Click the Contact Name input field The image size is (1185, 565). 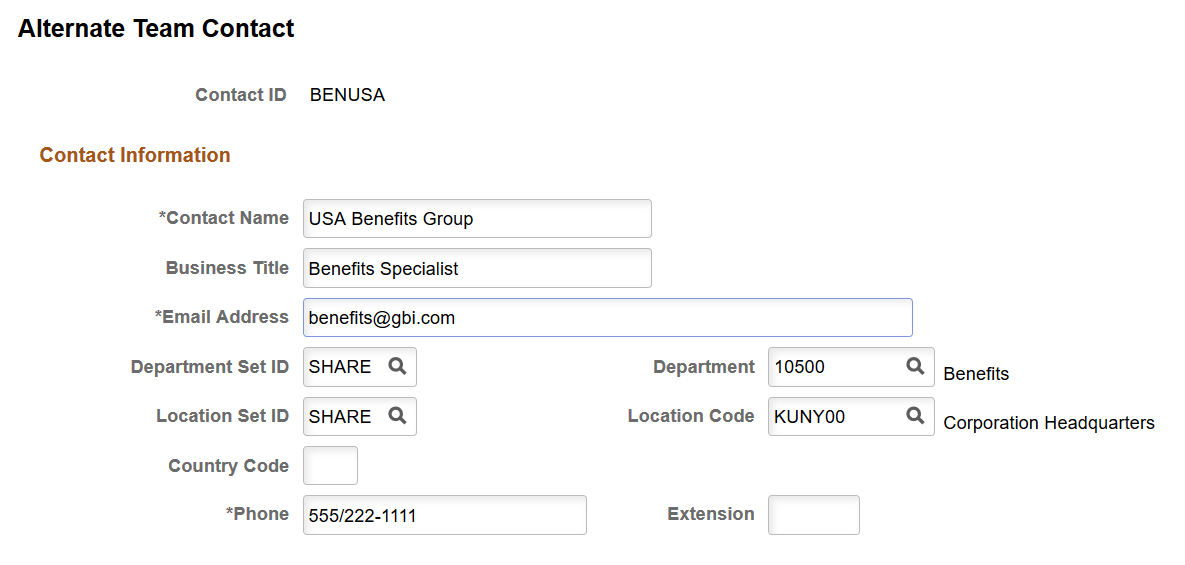tap(477, 218)
